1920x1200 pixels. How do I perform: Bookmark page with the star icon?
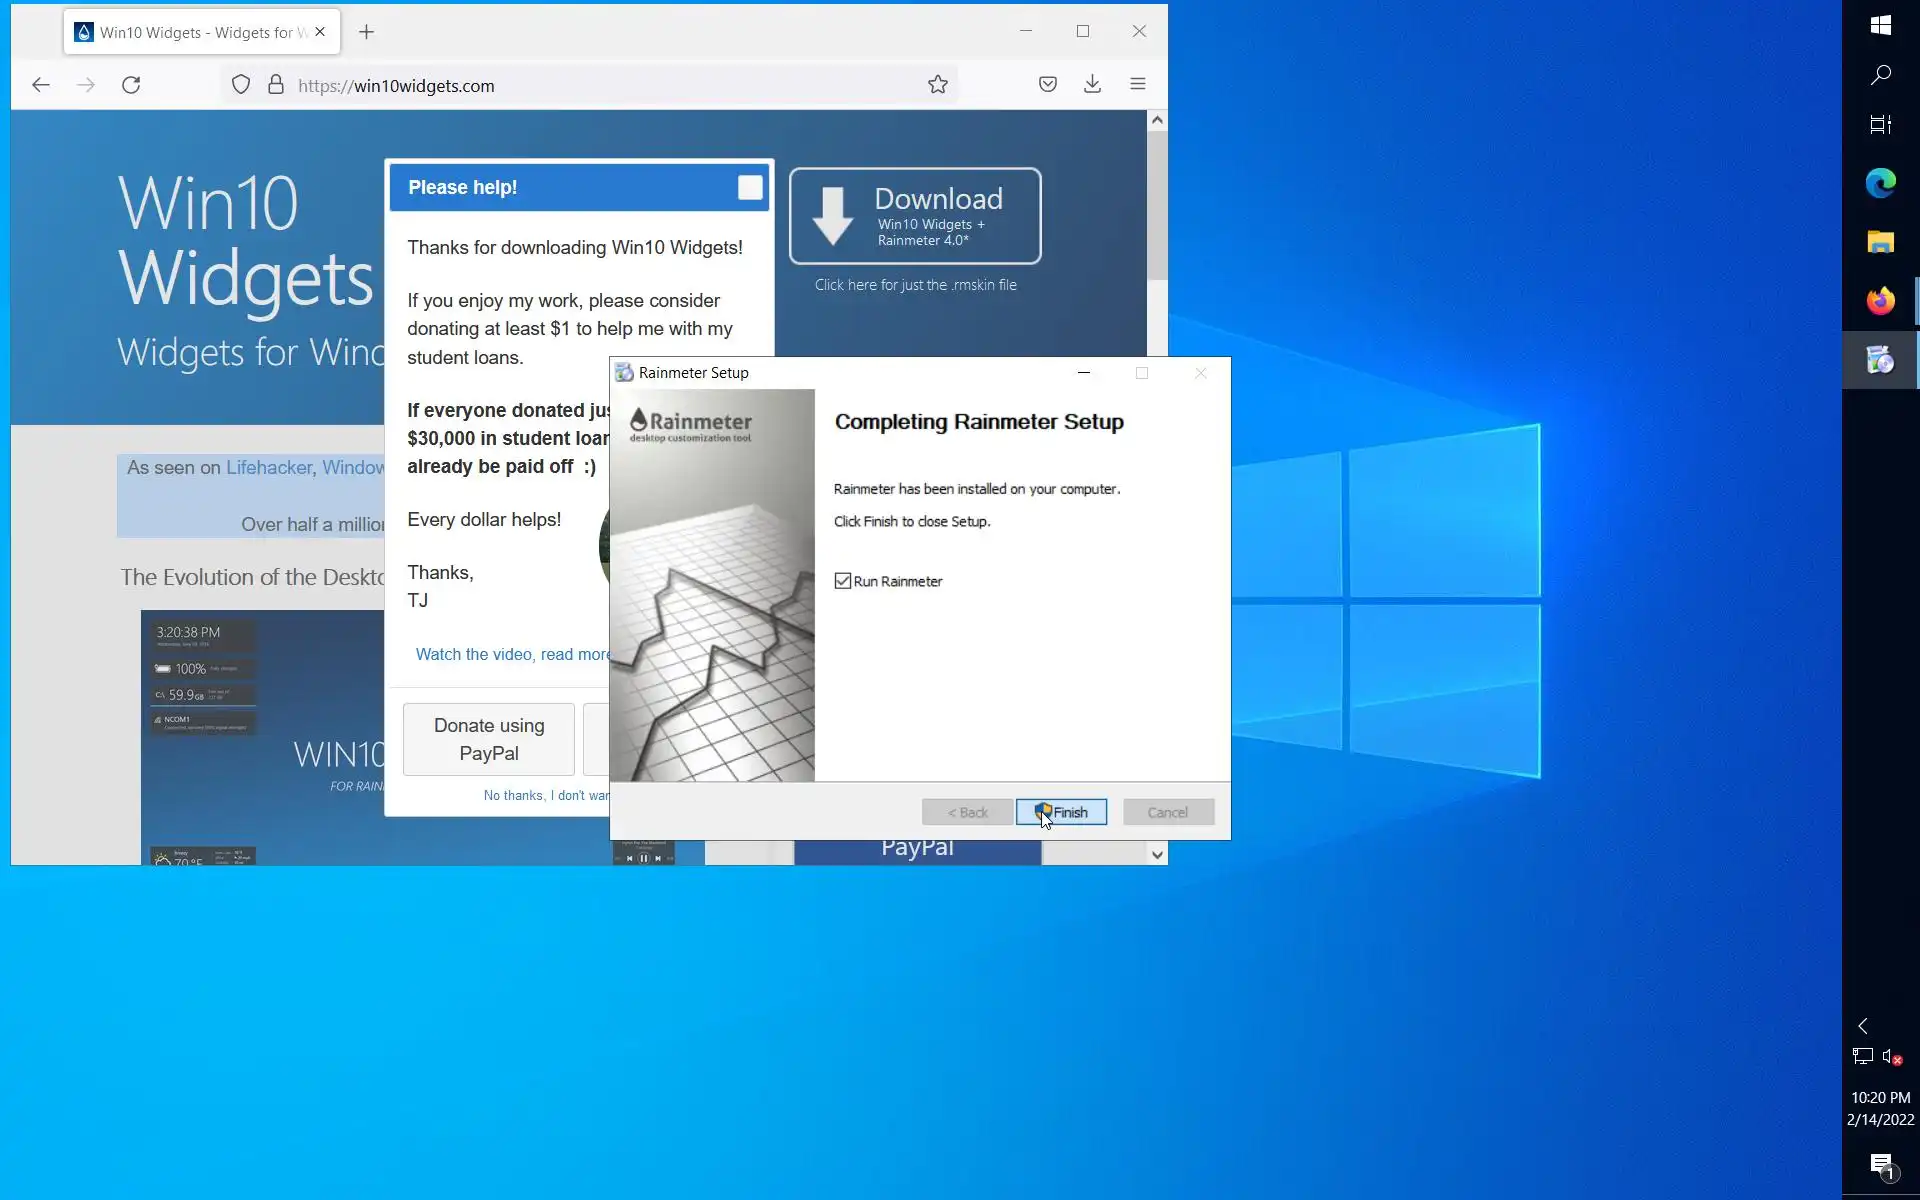coord(937,85)
